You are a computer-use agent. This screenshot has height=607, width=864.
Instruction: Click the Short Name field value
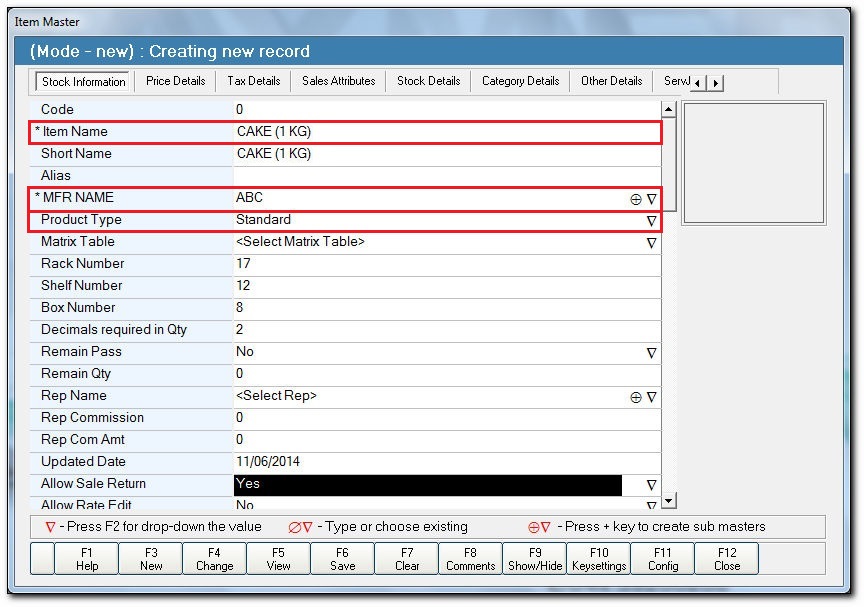pos(447,154)
